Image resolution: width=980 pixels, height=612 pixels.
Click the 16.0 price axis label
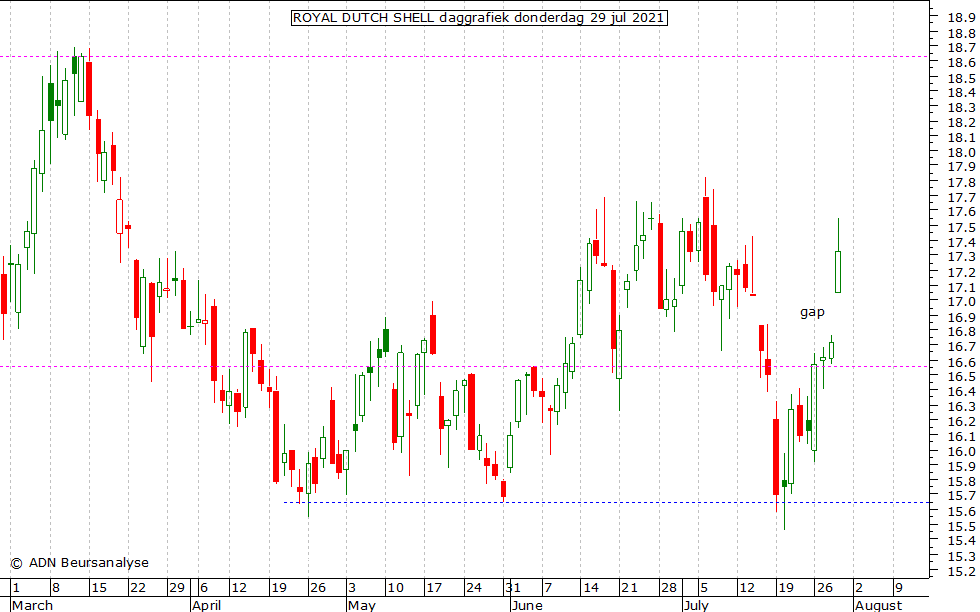[962, 452]
